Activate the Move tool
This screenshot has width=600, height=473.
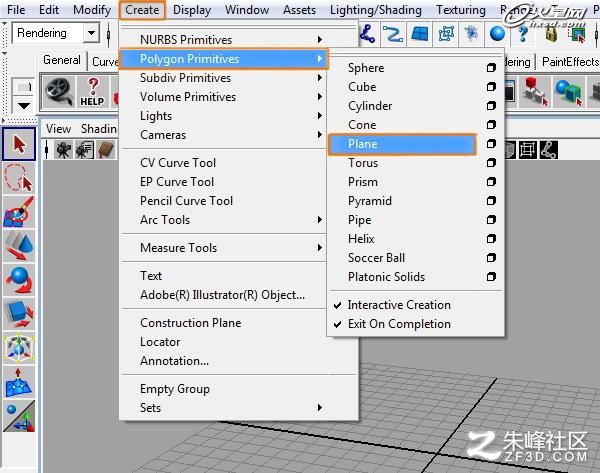pyautogui.click(x=19, y=246)
